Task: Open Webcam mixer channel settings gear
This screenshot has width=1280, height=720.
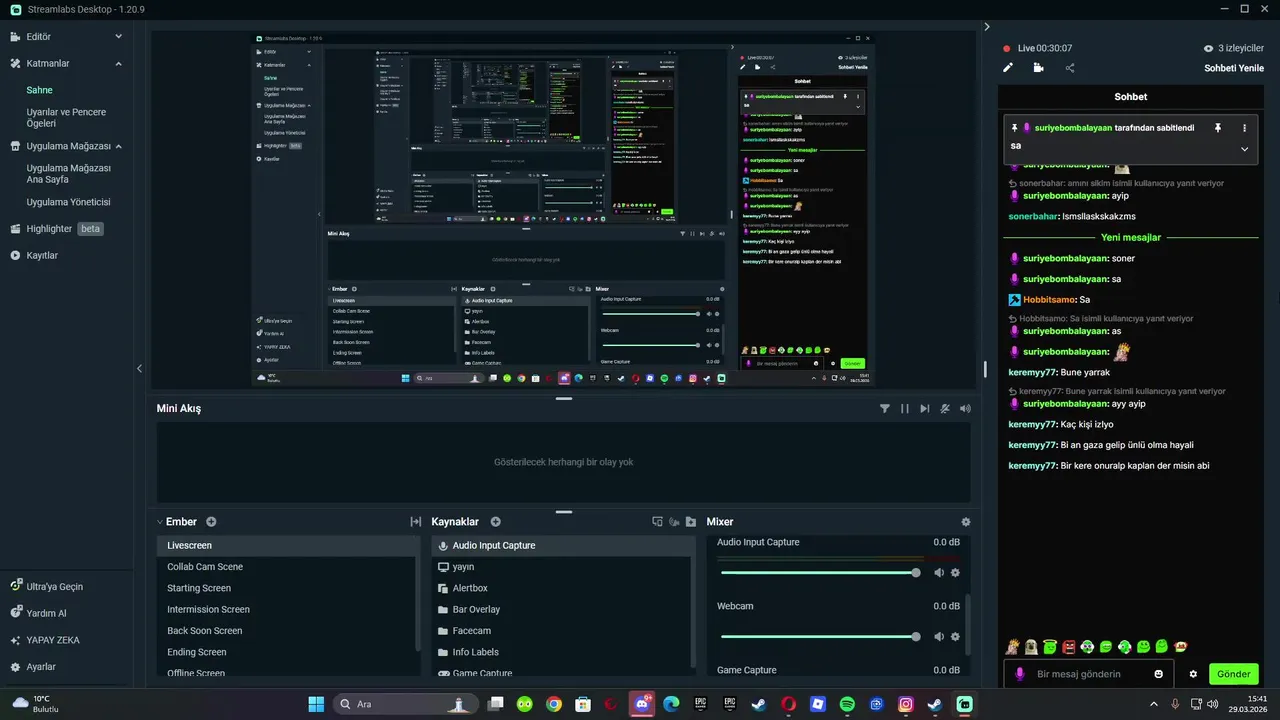Action: (x=955, y=636)
